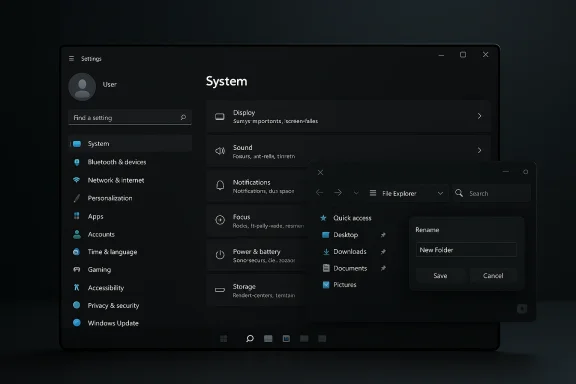Click Cancel in the Rename dialog

[x=493, y=276]
